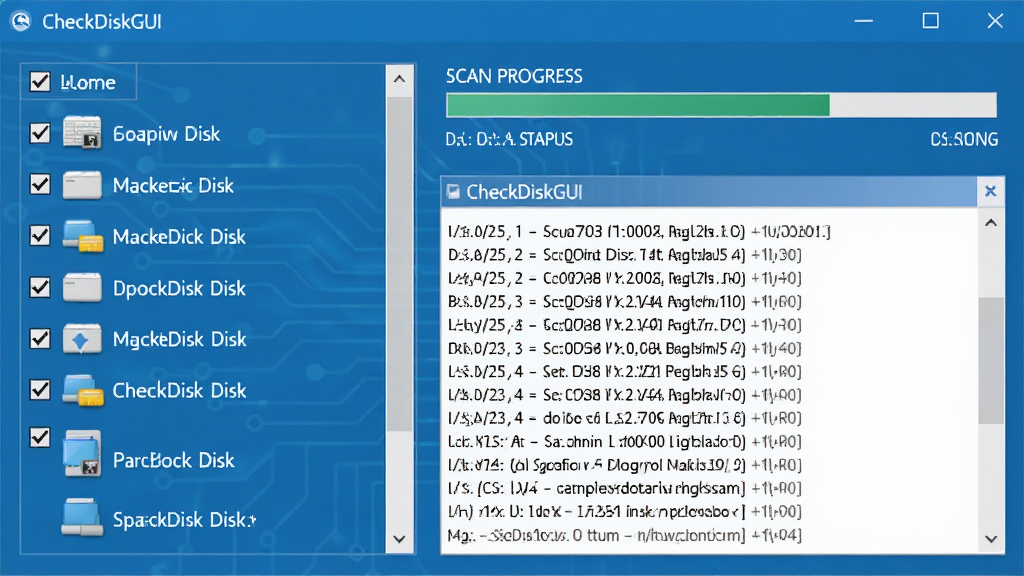This screenshot has height=576, width=1024.
Task: Click the Mackecic Disk drive icon
Action: pos(82,185)
